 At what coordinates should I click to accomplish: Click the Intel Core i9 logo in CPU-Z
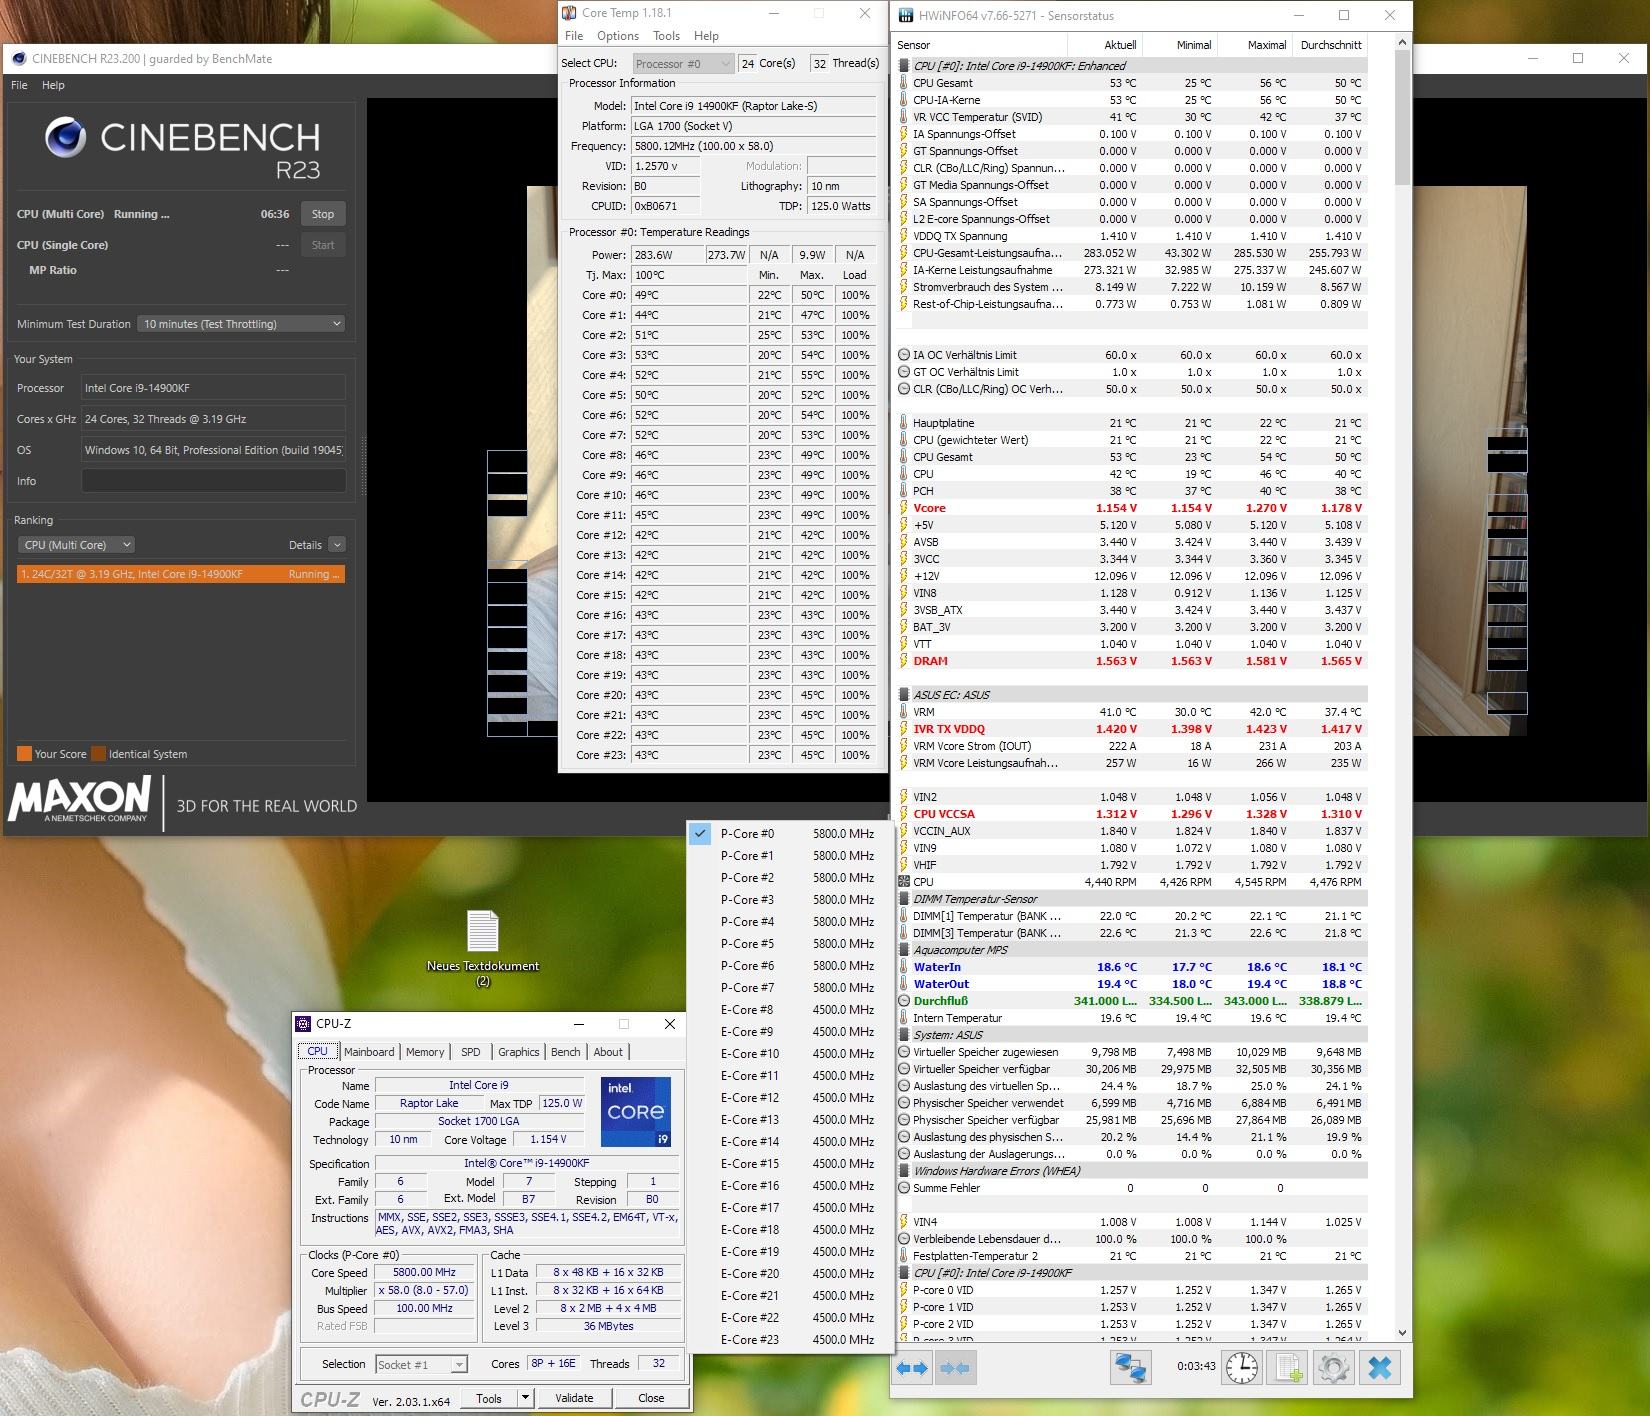point(636,1111)
